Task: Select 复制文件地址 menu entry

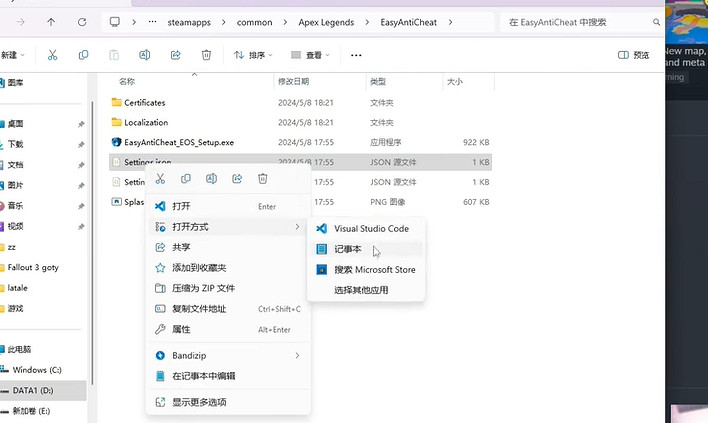Action: (x=228, y=309)
